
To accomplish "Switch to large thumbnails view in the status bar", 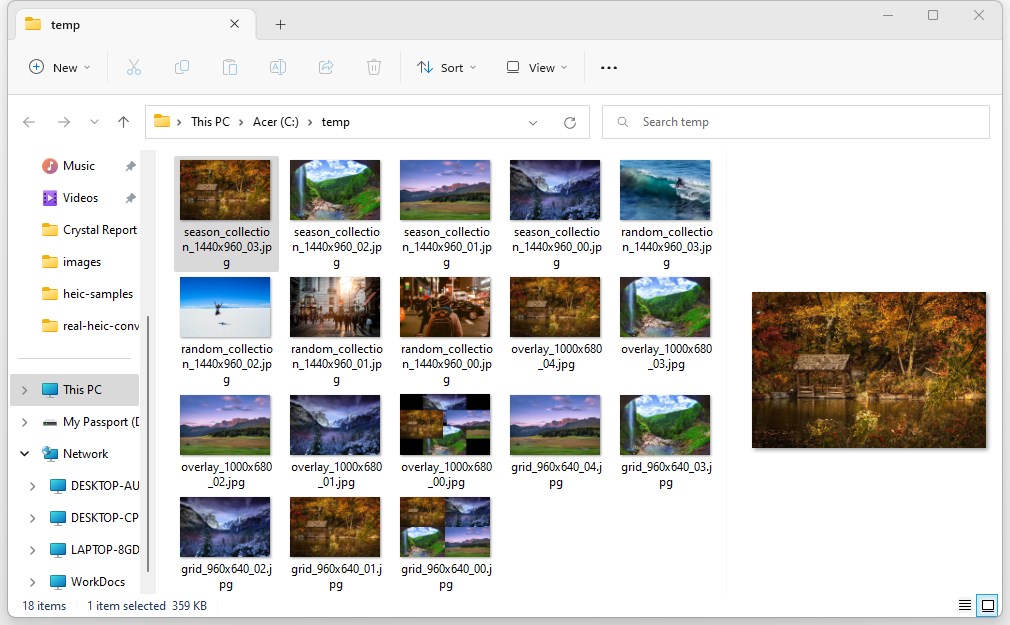I will click(987, 605).
